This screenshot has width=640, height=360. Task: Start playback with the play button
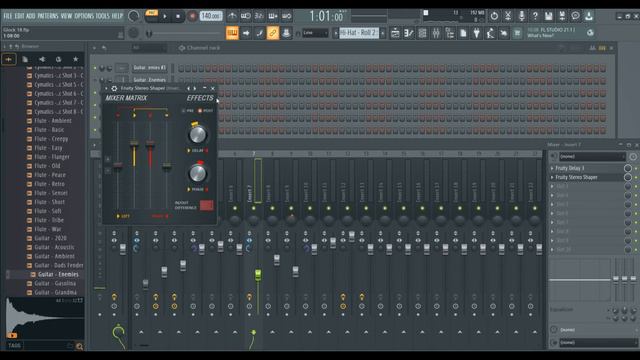point(165,16)
